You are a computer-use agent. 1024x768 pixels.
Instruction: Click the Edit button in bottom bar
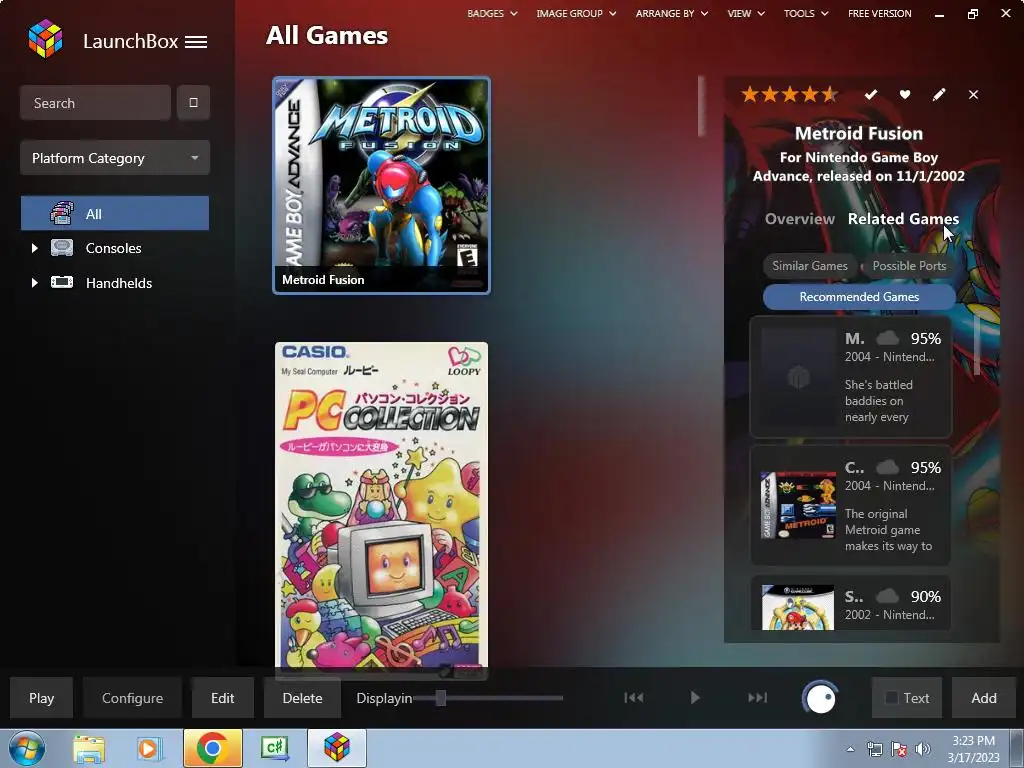click(x=223, y=698)
